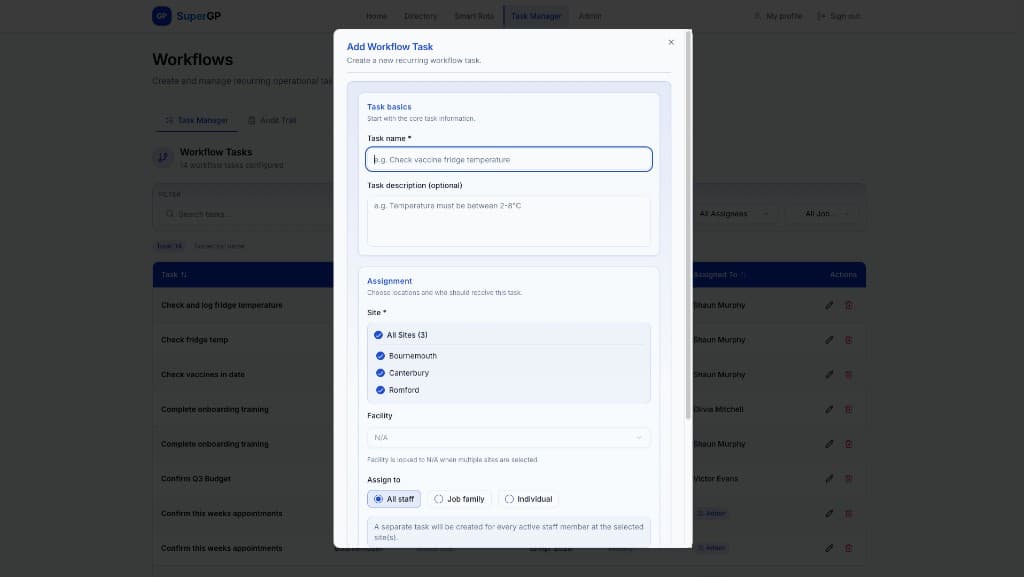
Task: Click the Task description text area
Action: click(x=509, y=221)
